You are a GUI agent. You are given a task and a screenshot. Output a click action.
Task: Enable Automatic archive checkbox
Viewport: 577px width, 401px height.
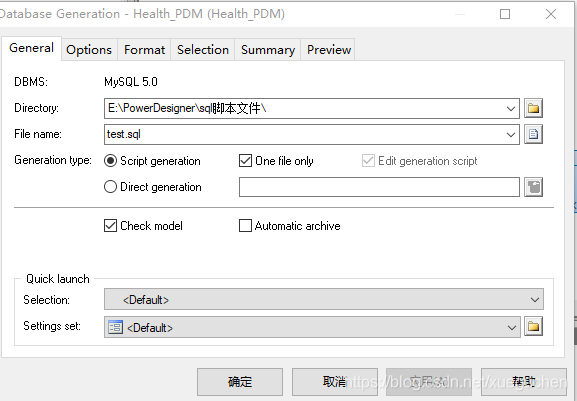(245, 226)
